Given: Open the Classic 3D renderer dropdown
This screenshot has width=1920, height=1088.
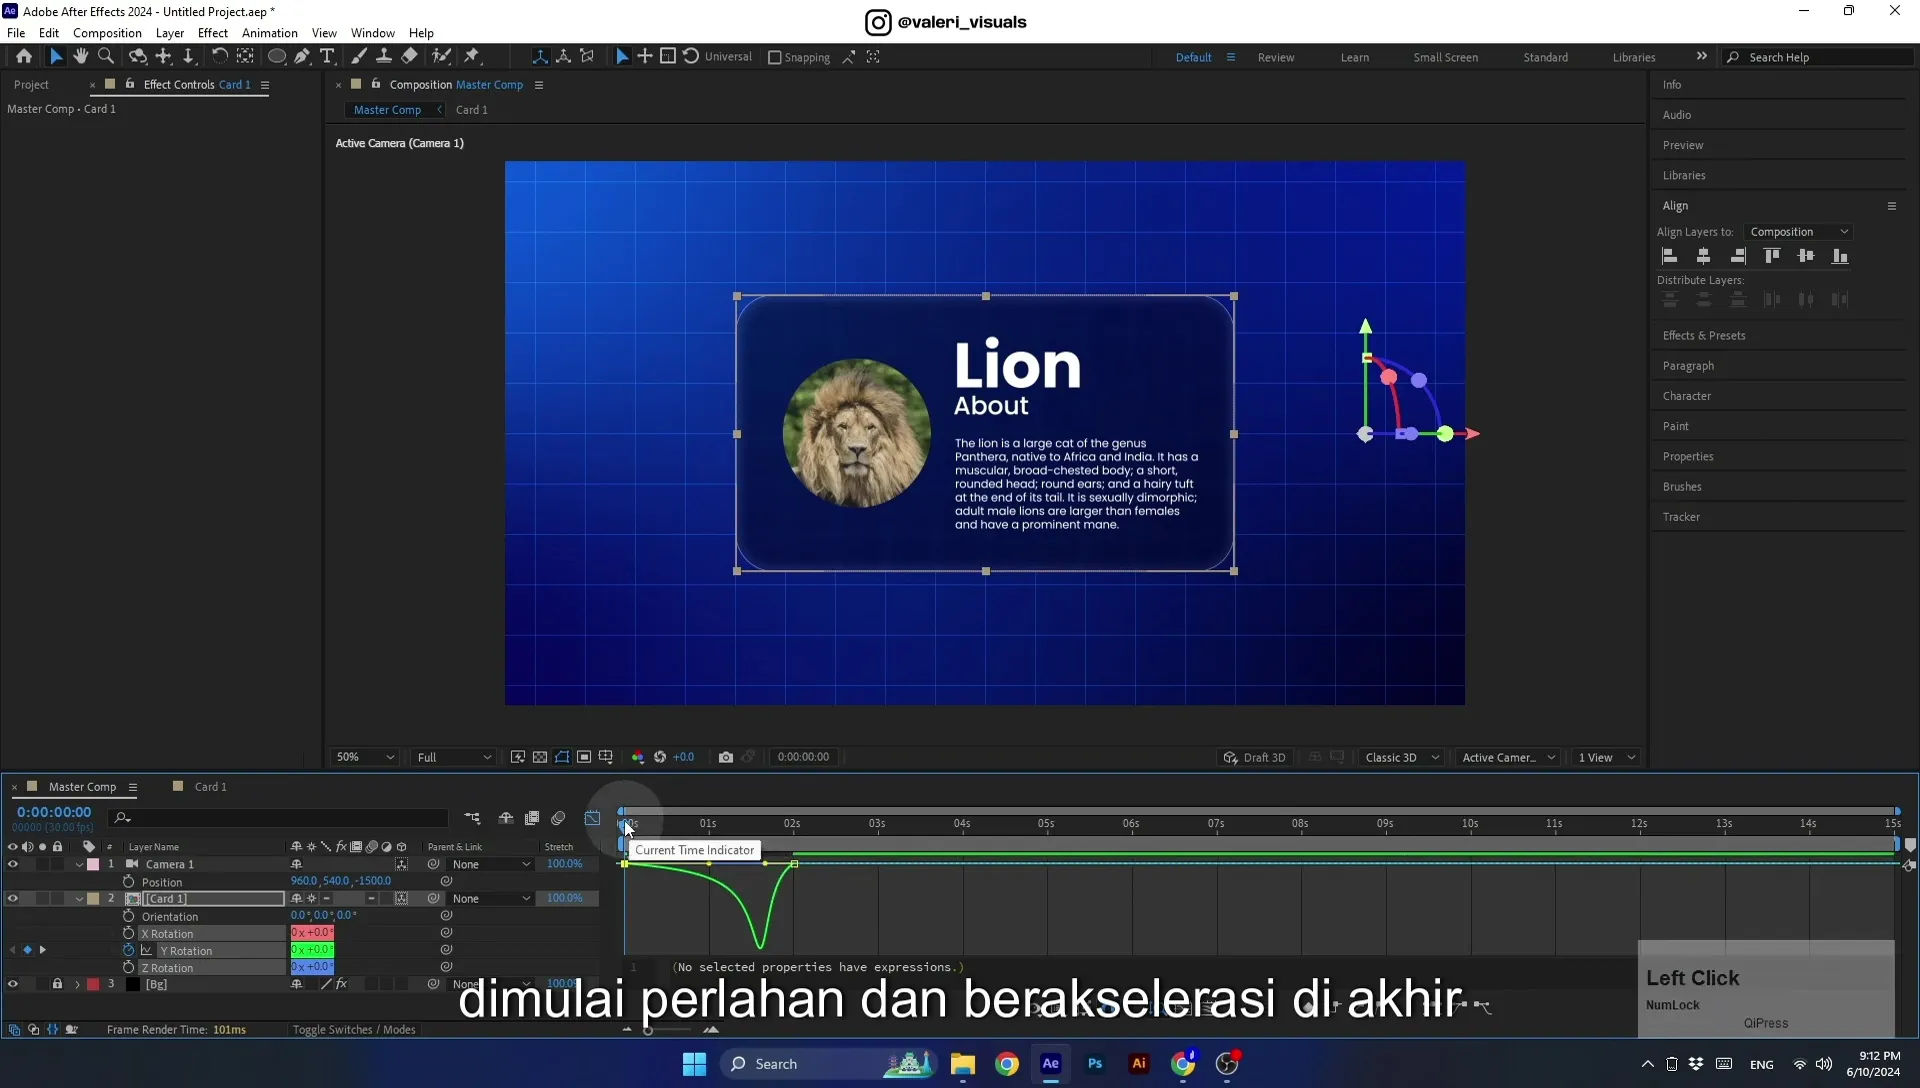Looking at the screenshot, I should [x=1401, y=757].
